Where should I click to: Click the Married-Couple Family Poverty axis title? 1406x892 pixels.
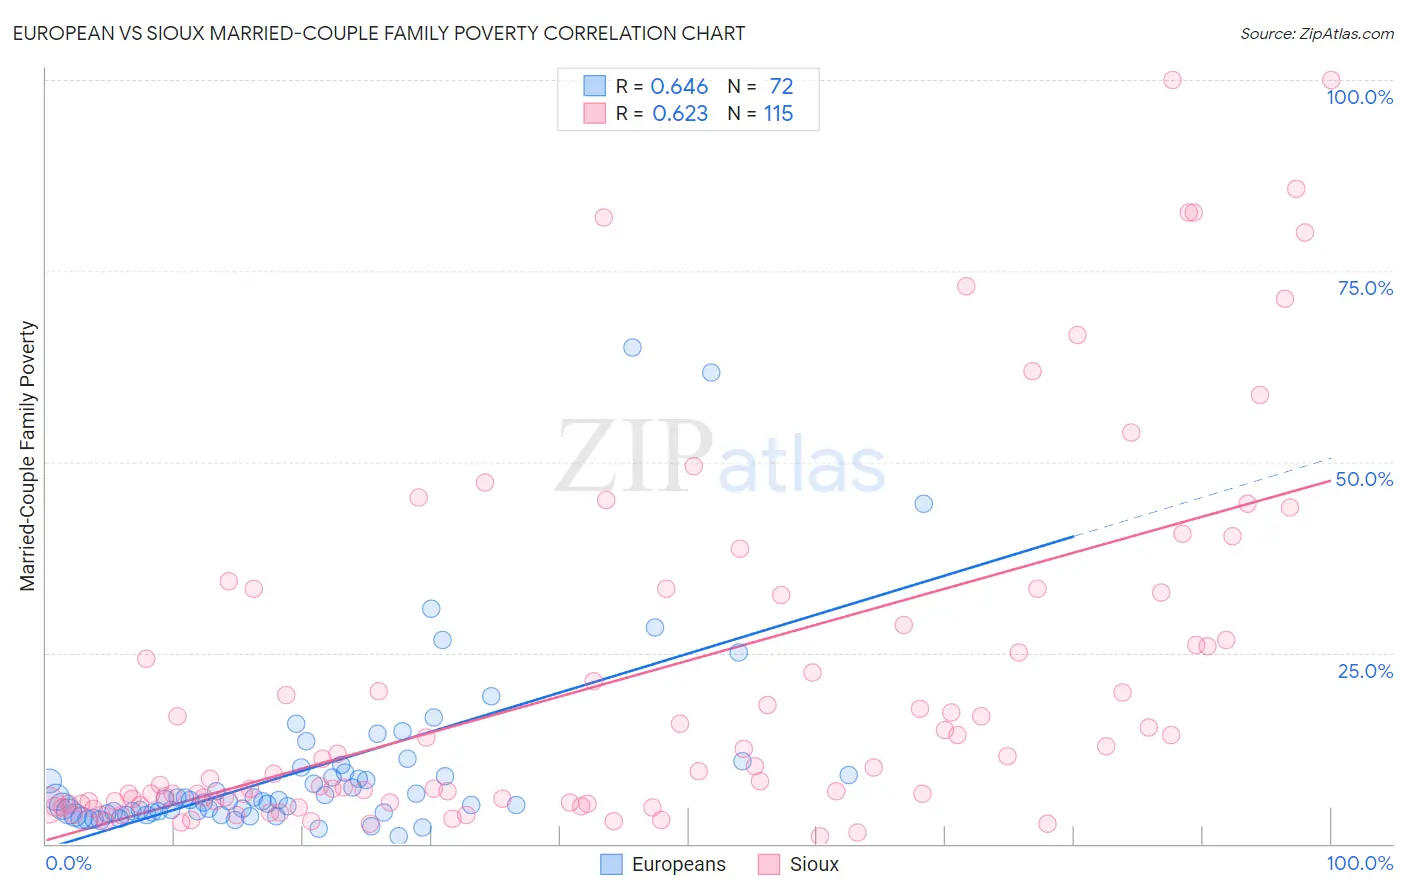[28, 456]
